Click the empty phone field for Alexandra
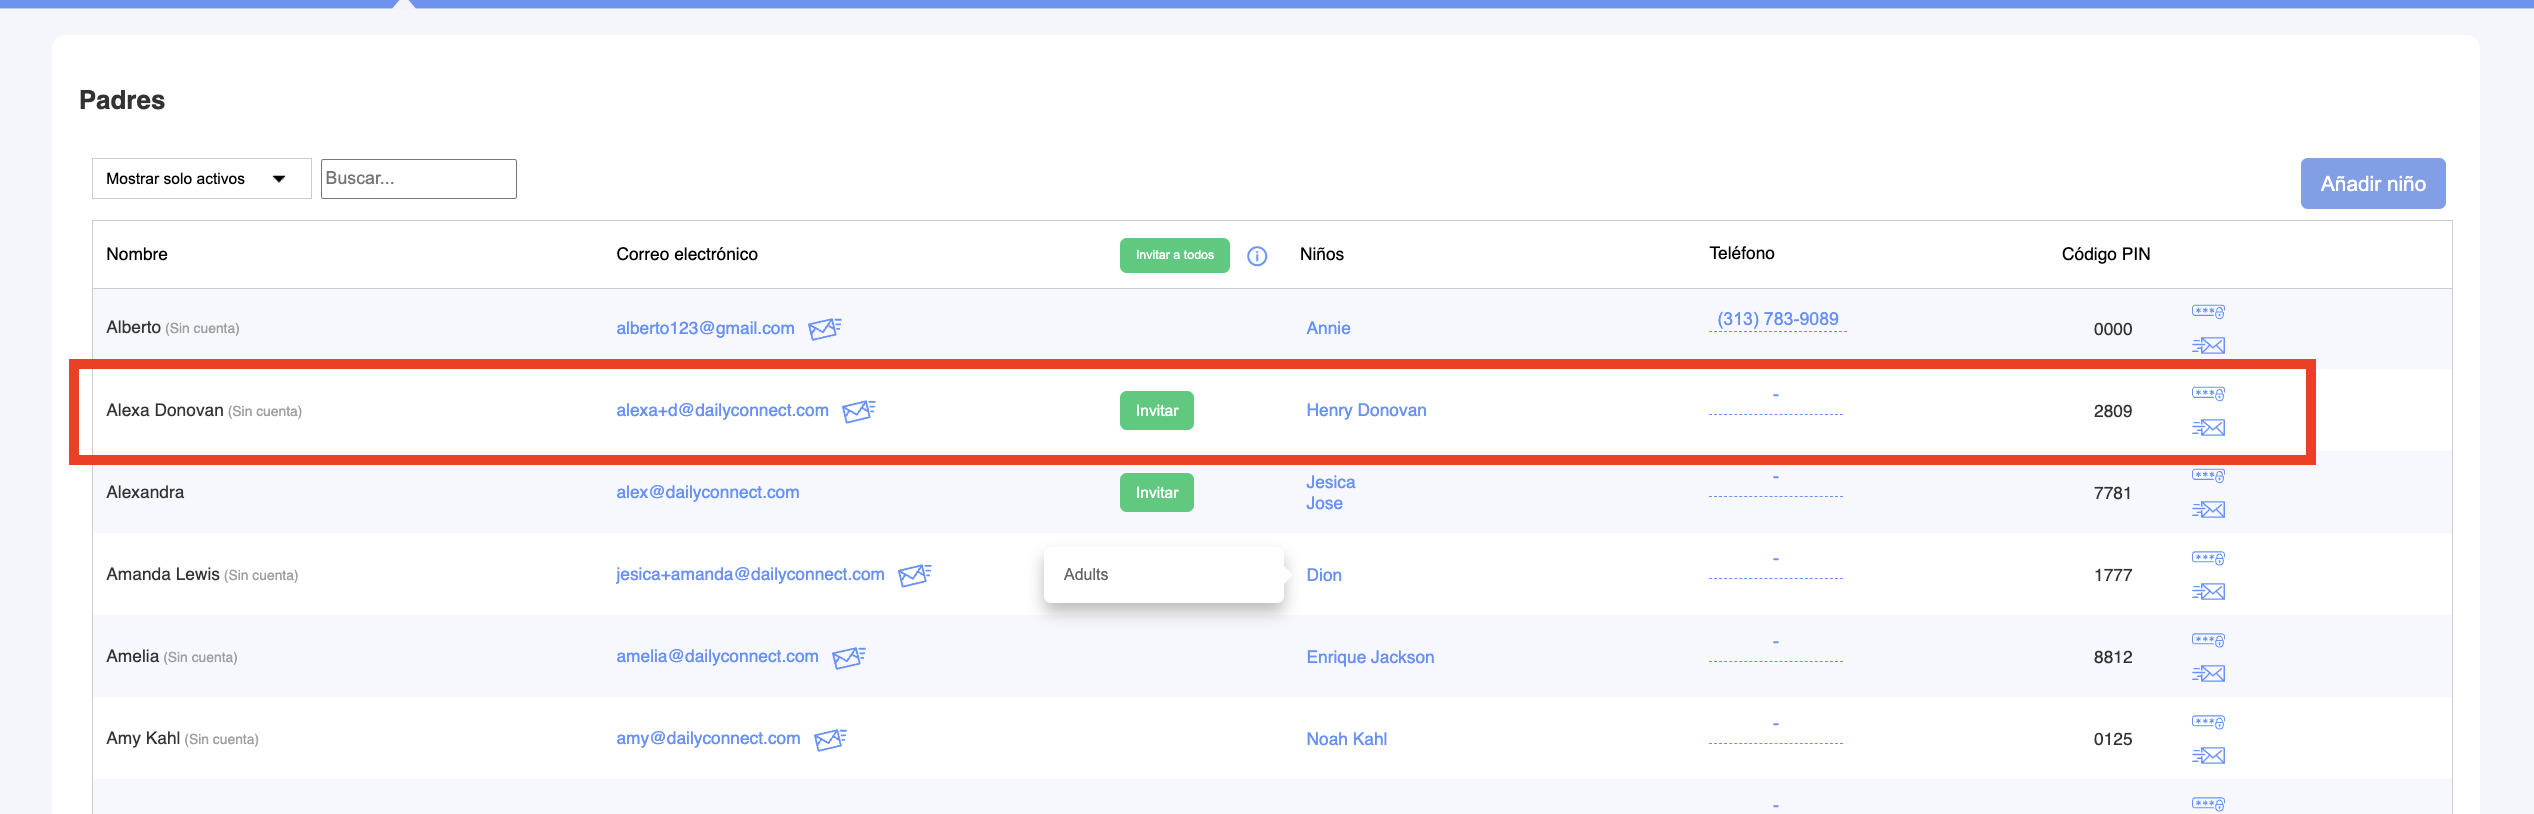The image size is (2534, 814). click(1776, 484)
